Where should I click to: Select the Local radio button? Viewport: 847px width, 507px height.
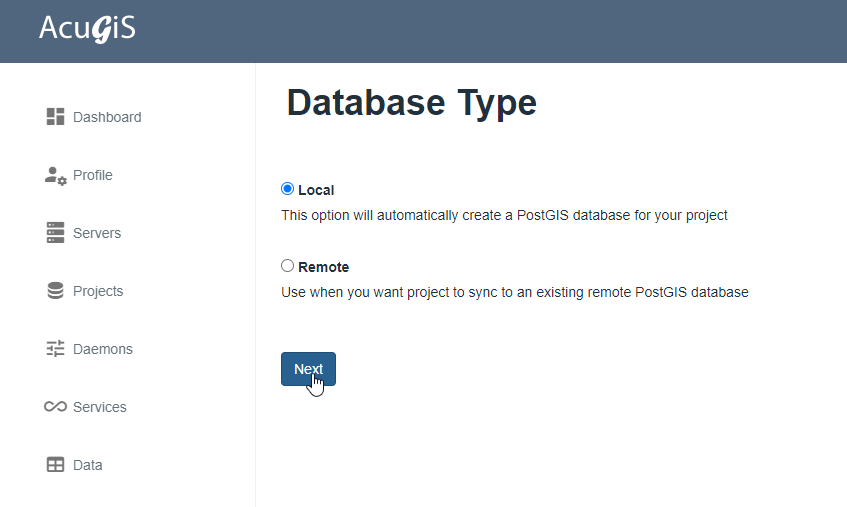288,189
